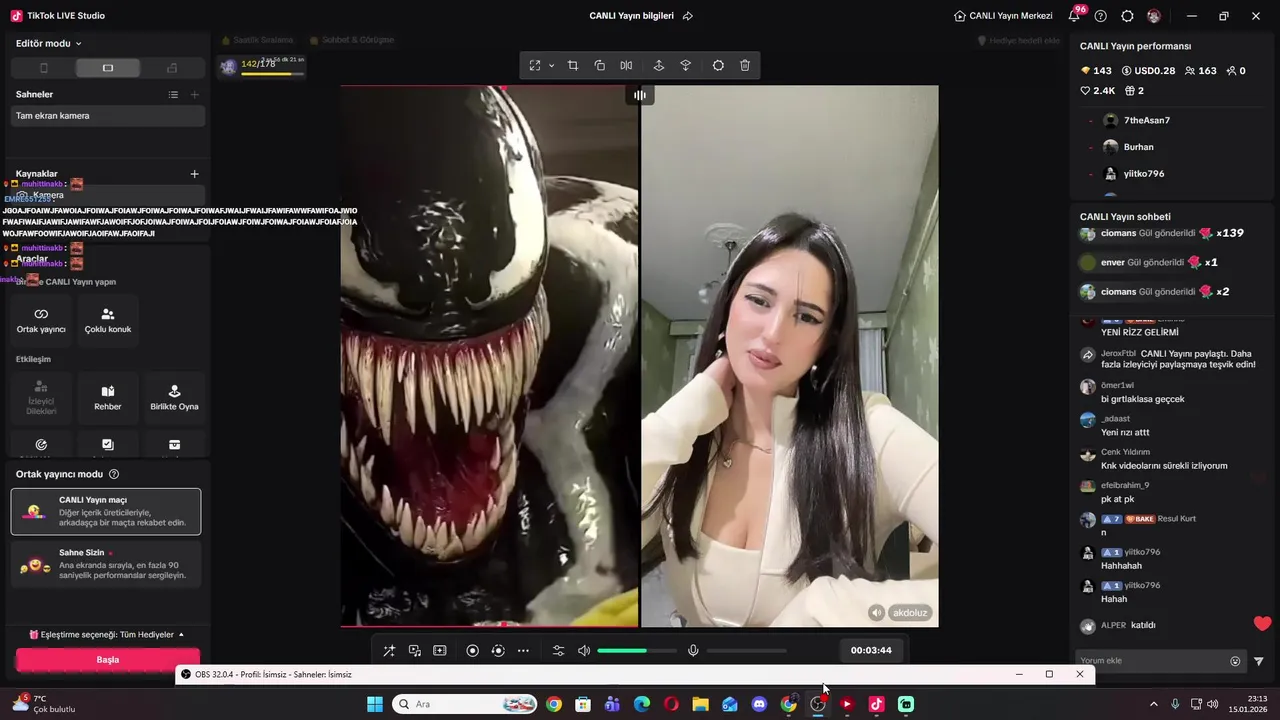Switch to dual-screen layout mode
Image resolution: width=1280 pixels, height=720 pixels.
tap(172, 68)
